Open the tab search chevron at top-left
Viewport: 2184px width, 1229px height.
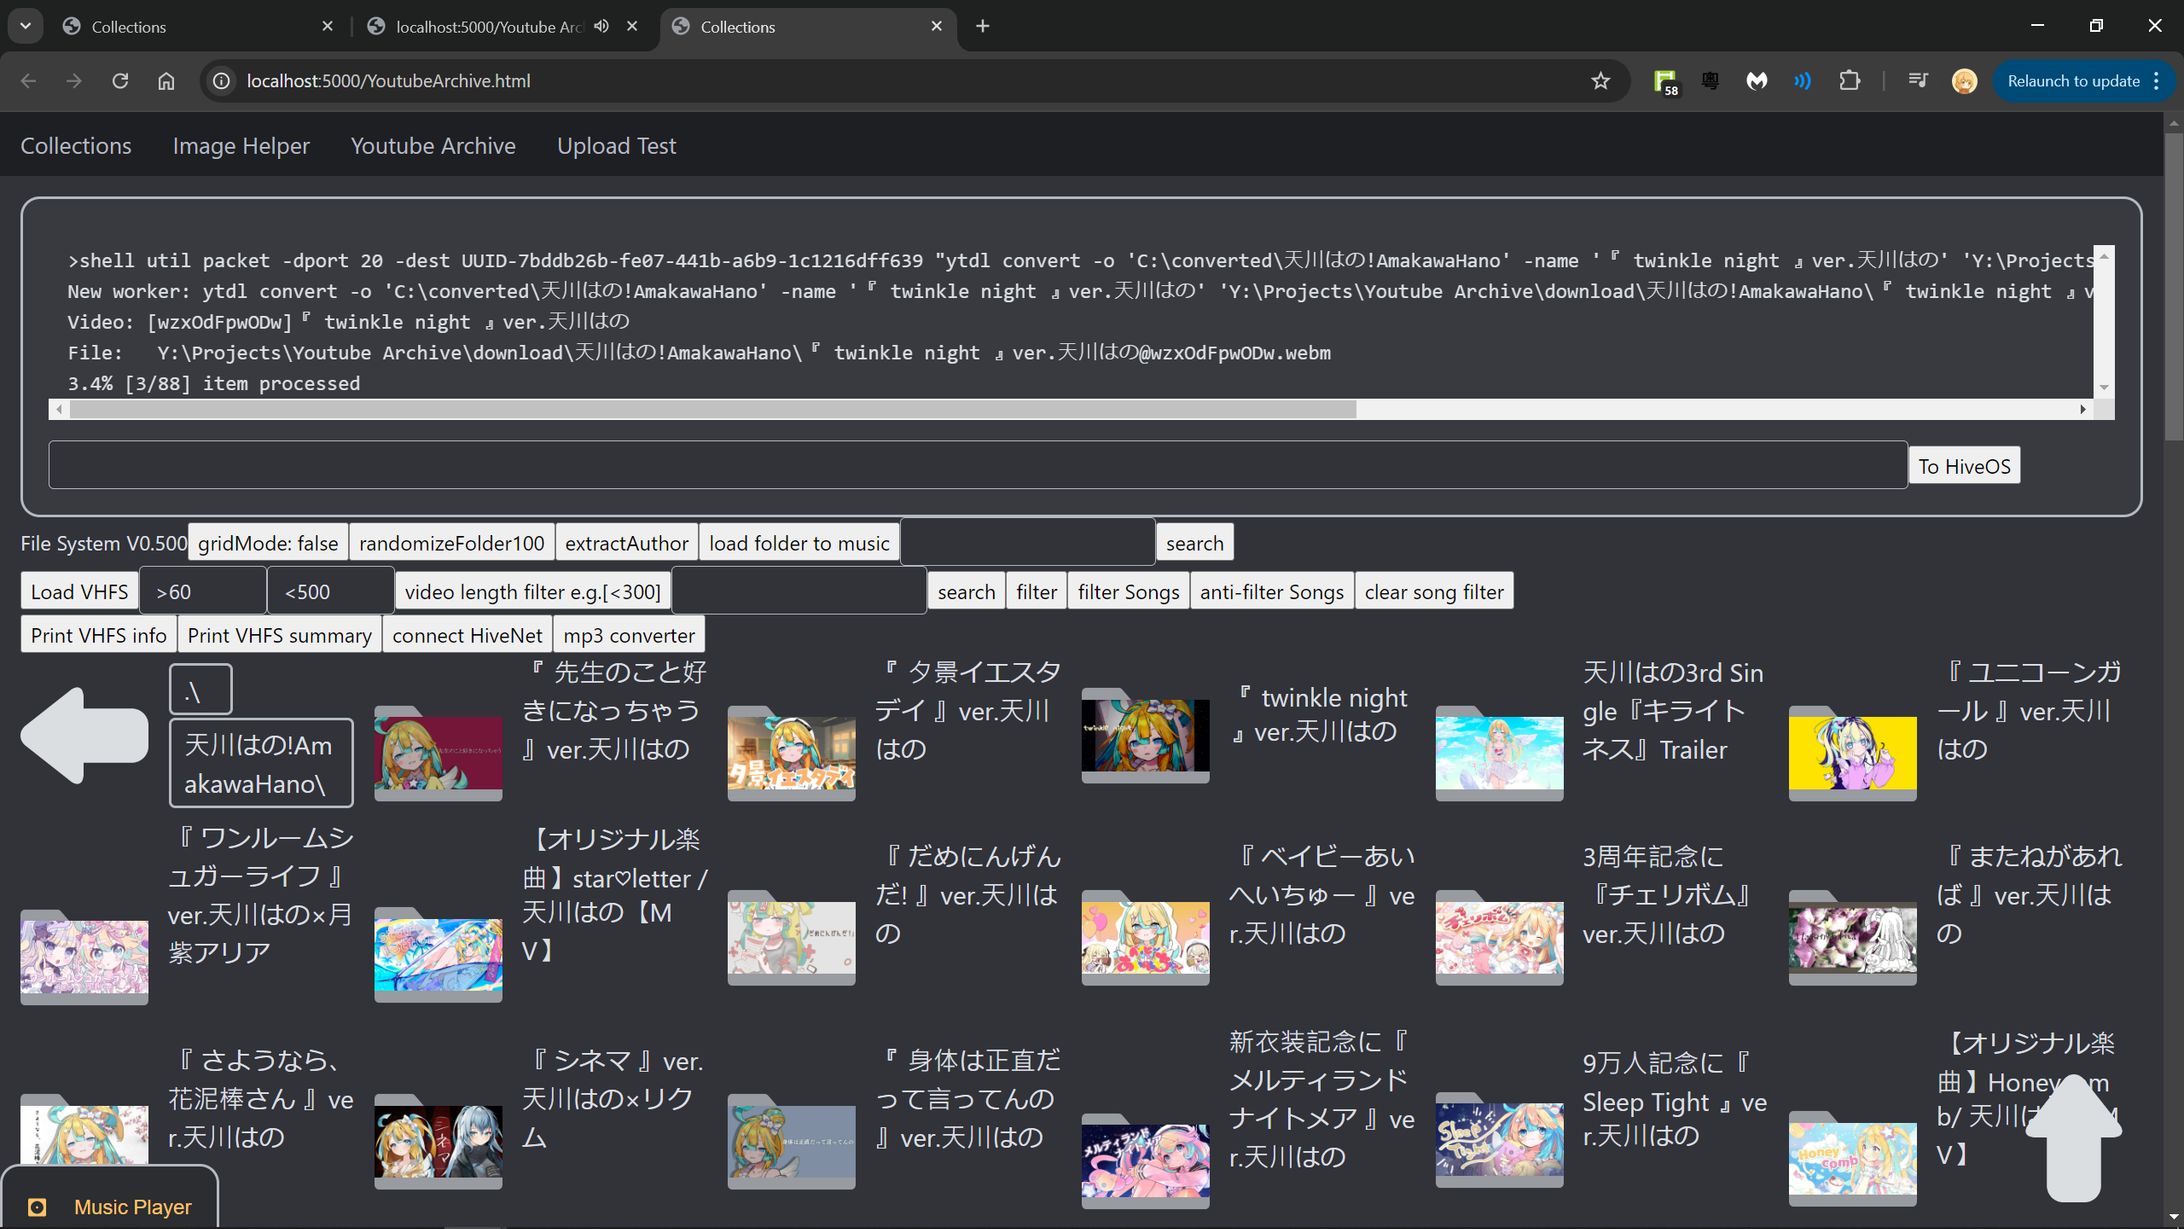[x=25, y=26]
